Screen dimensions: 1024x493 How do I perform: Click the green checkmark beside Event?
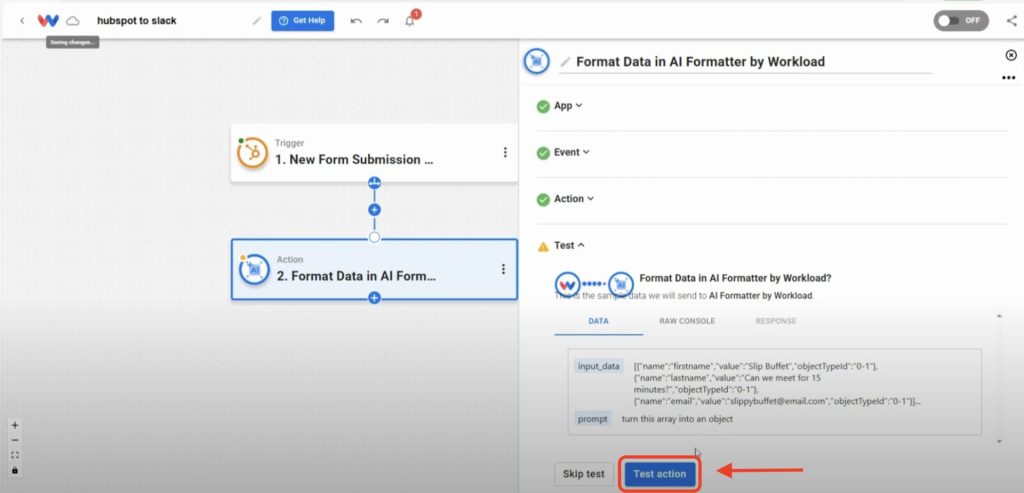(x=543, y=153)
